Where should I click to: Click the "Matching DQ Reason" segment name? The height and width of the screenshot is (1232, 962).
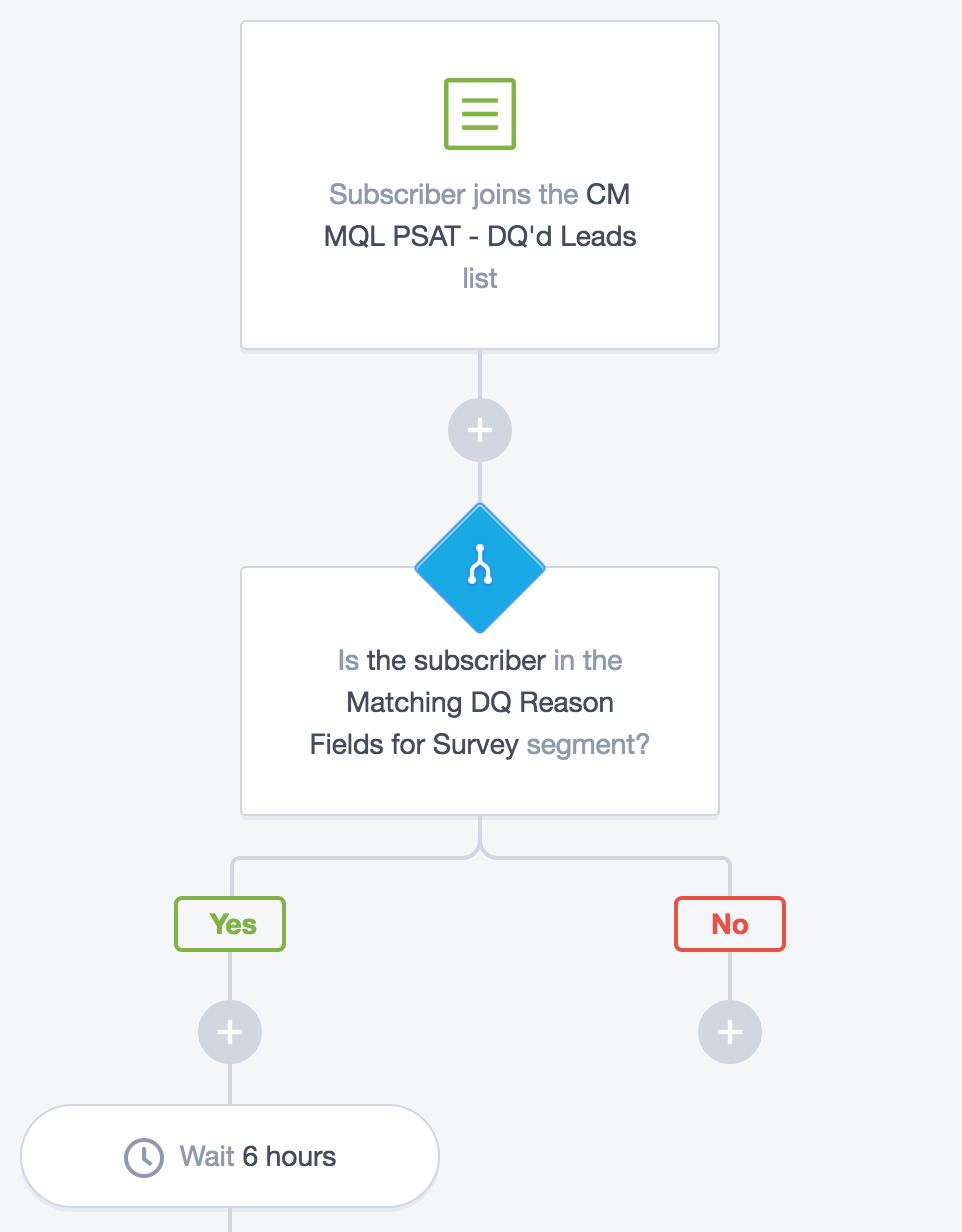coord(480,702)
